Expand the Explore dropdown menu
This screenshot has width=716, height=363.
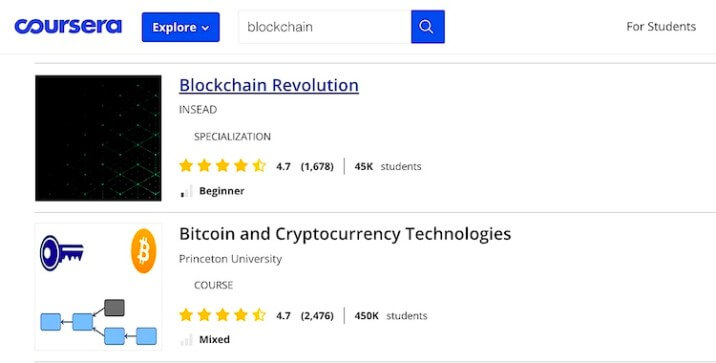(180, 27)
